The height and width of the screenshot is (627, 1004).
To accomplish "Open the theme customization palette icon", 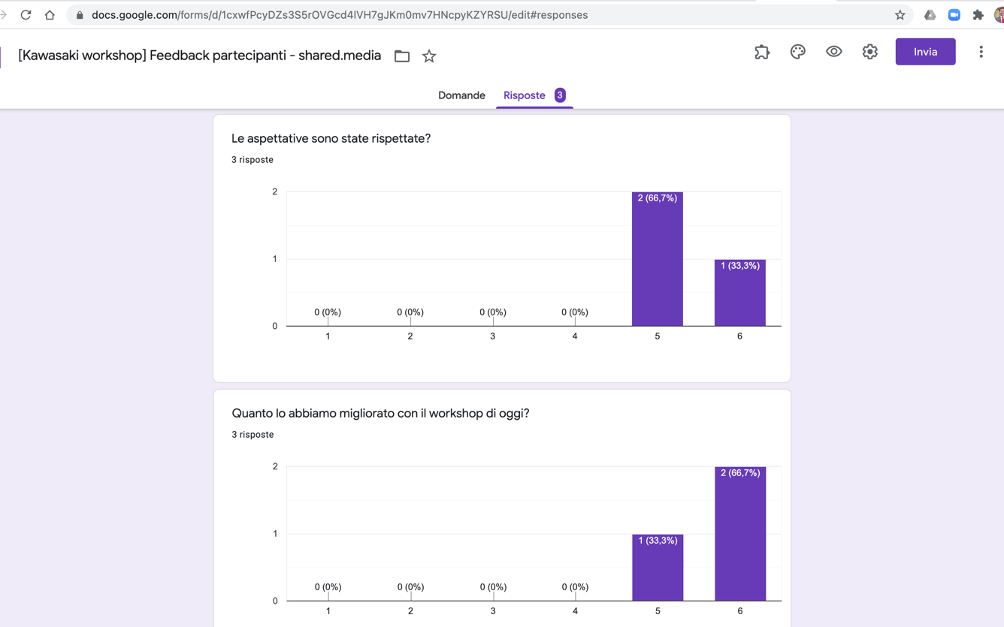I will pyautogui.click(x=797, y=52).
